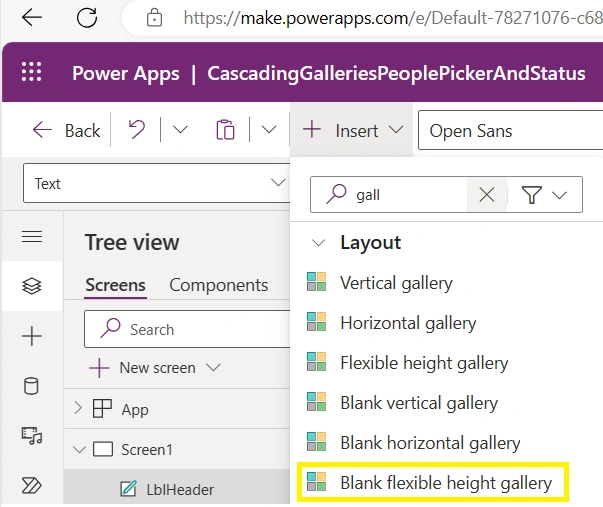
Task: Click the app name CascadingGalleriesPeoplePickerAndStatus
Action: (396, 73)
